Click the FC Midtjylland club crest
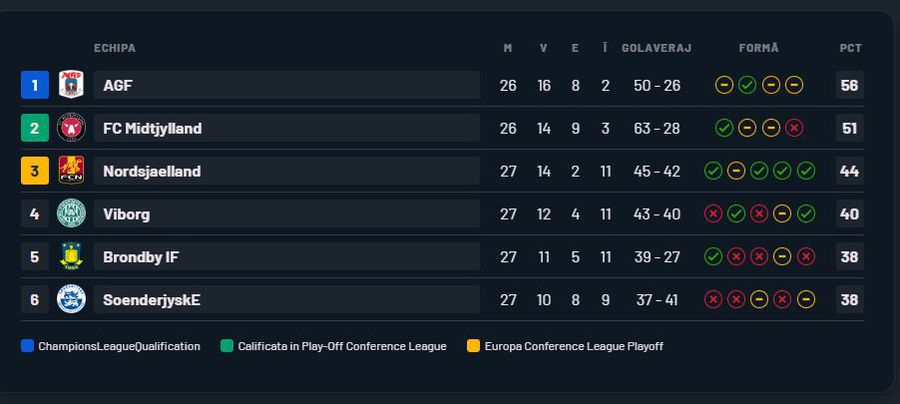 (71, 128)
